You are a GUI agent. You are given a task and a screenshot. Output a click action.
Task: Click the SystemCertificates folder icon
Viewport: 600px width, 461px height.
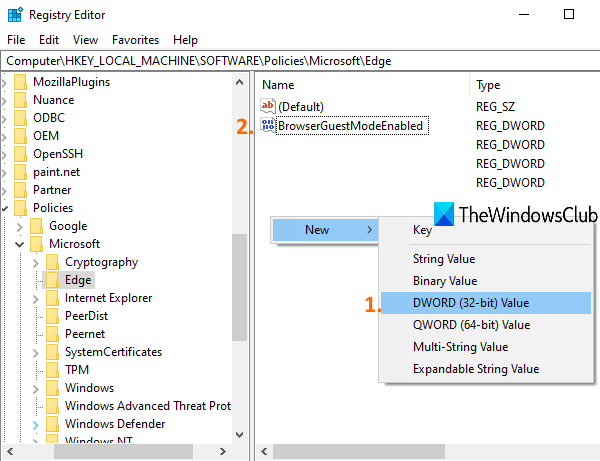click(52, 352)
